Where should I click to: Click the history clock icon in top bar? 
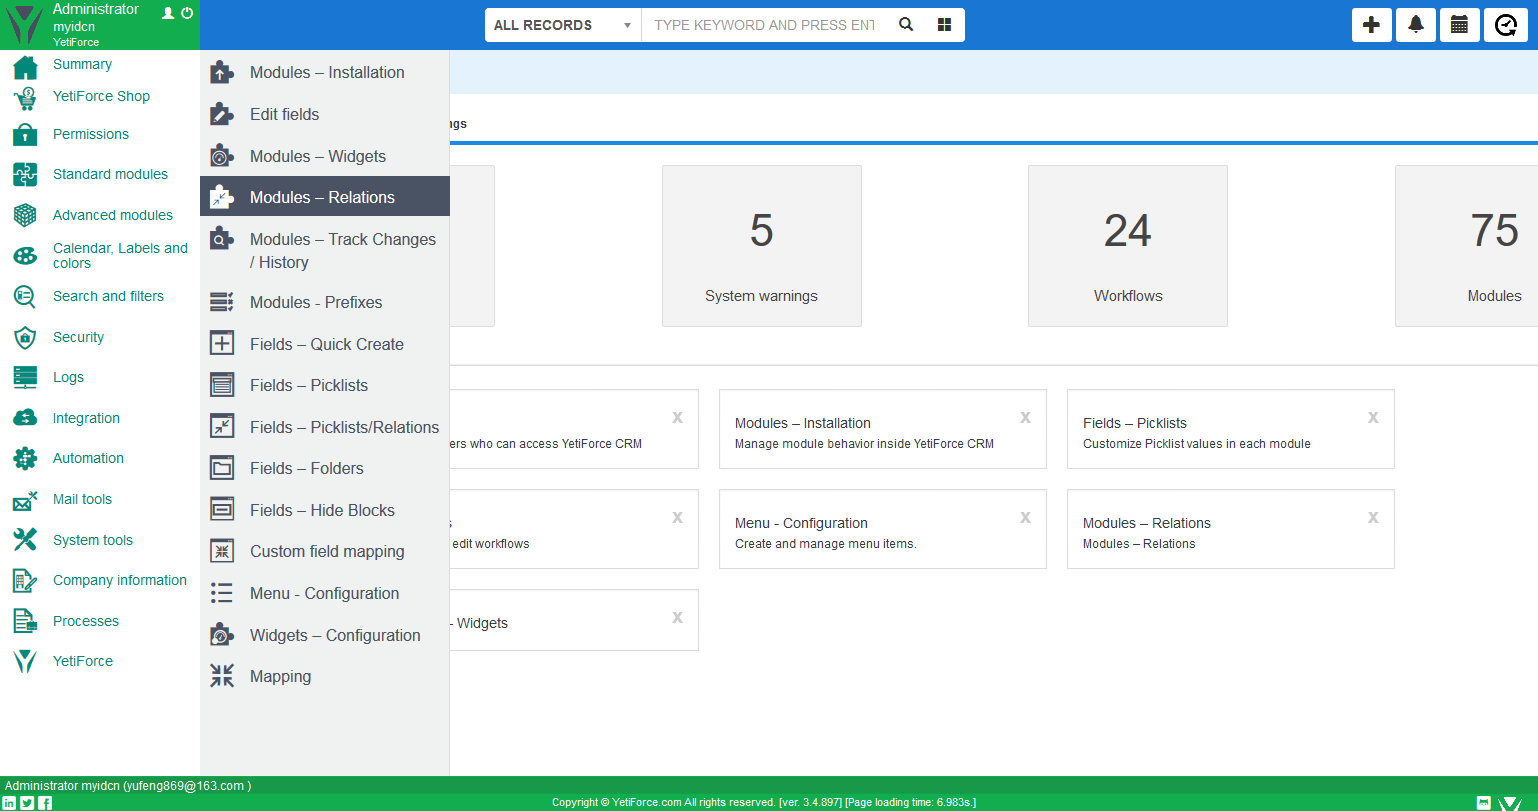pyautogui.click(x=1506, y=25)
